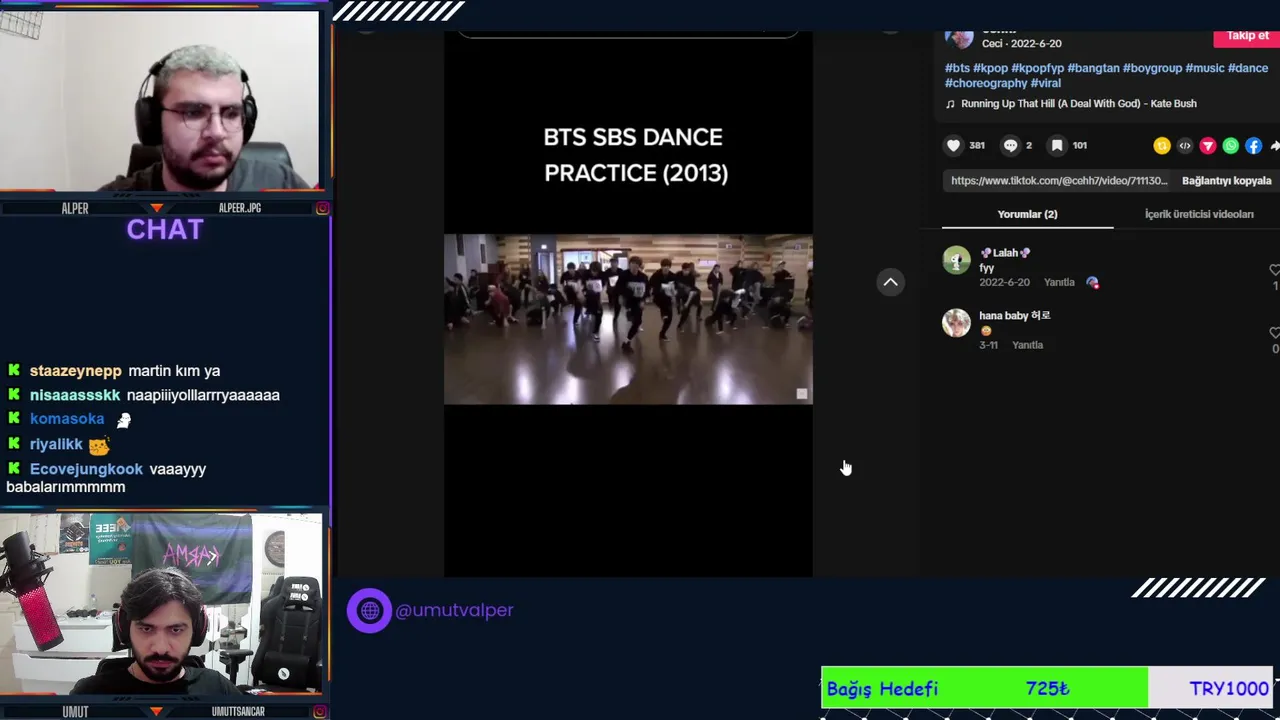Click the embed code icon

[x=1185, y=146]
